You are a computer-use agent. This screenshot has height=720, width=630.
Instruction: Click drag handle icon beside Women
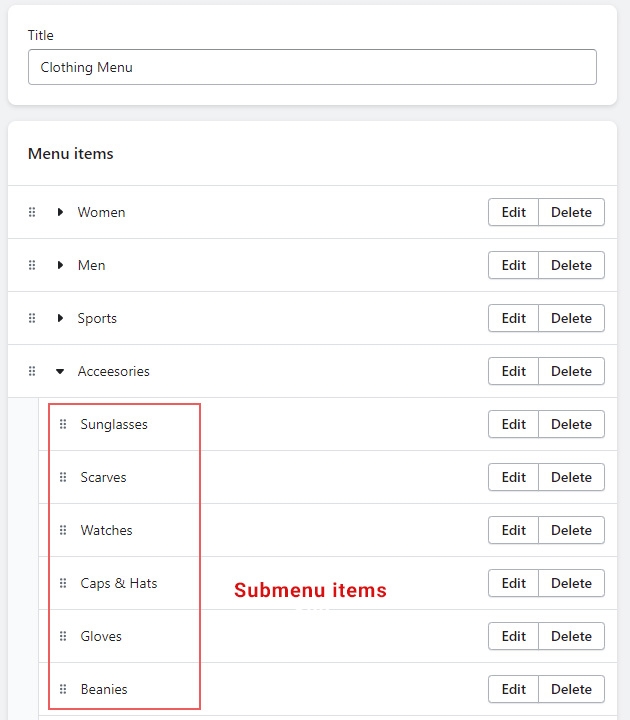tap(32, 212)
